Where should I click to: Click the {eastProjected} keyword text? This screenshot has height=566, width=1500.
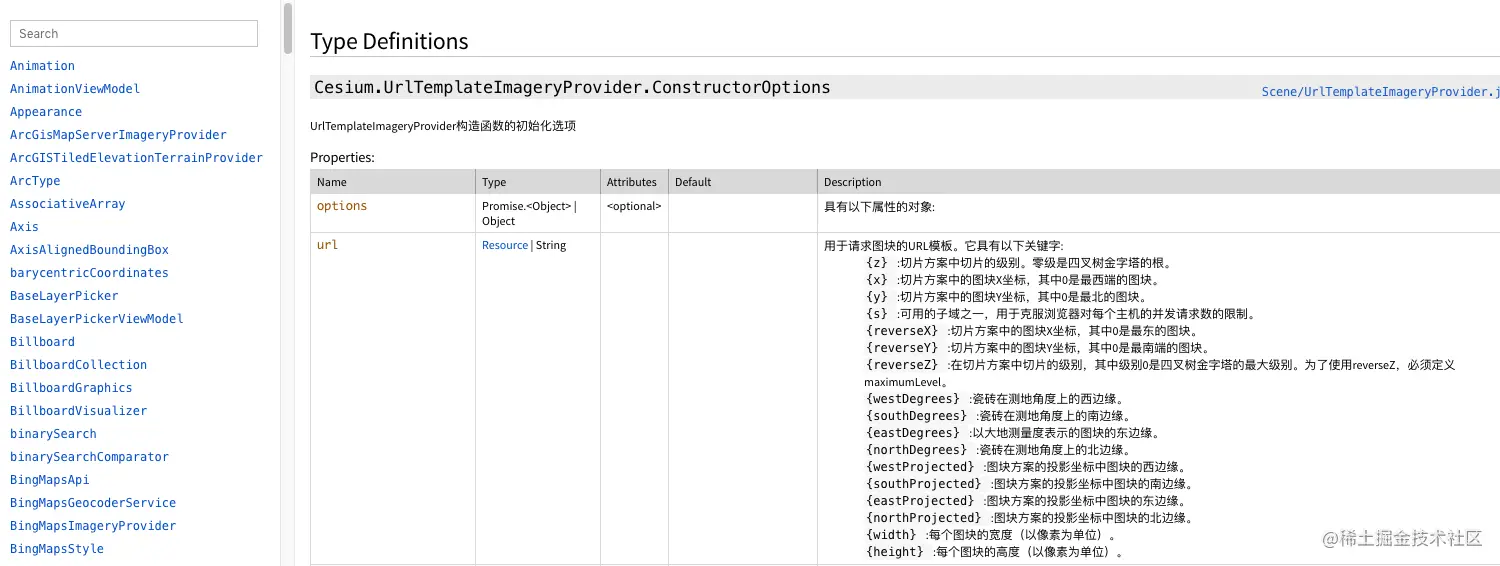(920, 501)
